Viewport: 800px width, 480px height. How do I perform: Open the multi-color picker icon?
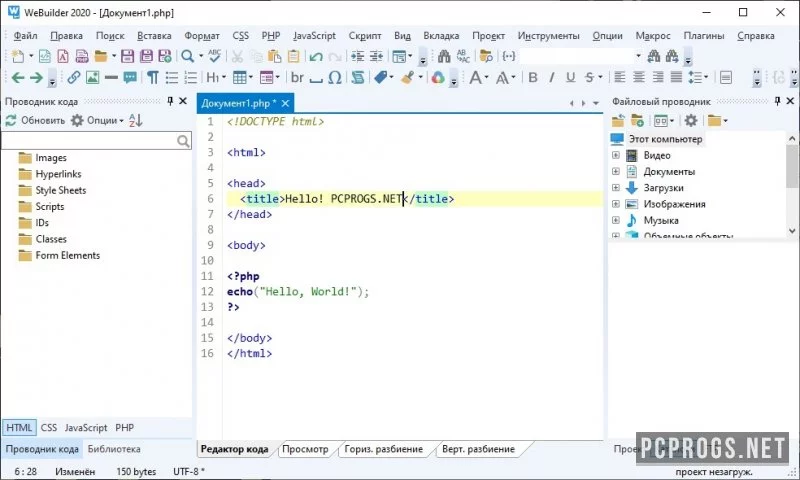click(x=438, y=78)
